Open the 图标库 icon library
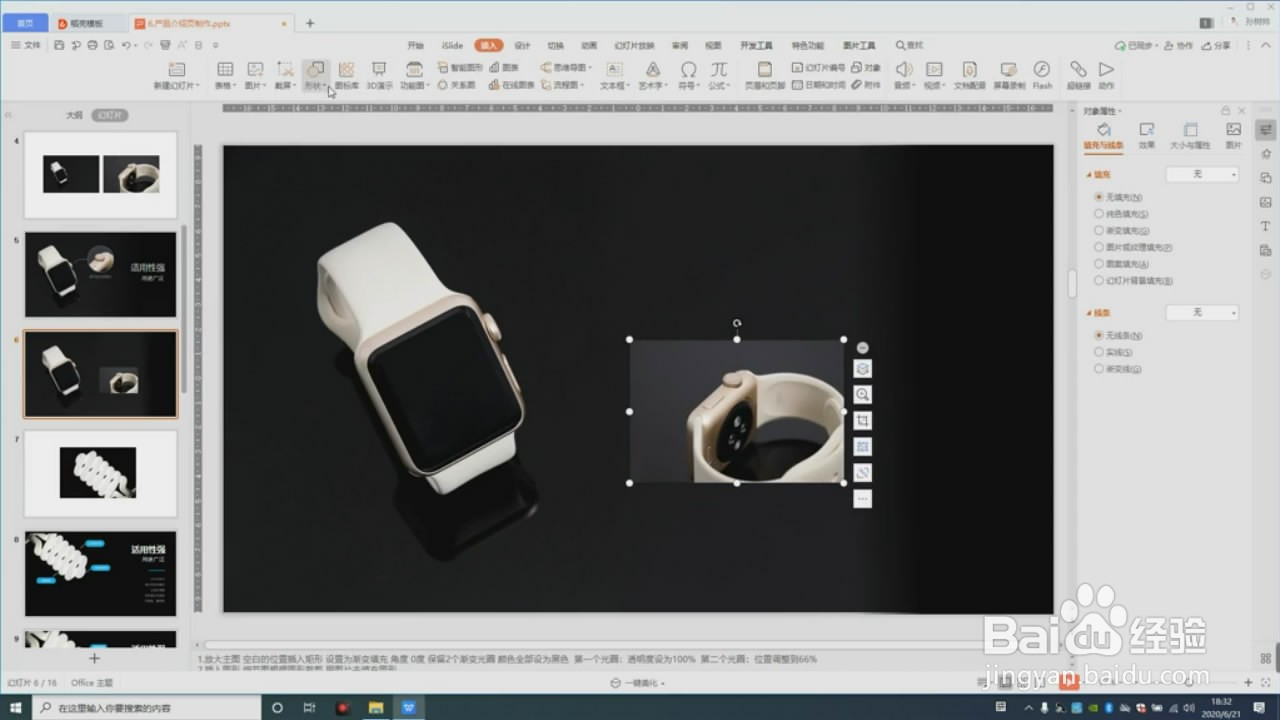 (346, 75)
